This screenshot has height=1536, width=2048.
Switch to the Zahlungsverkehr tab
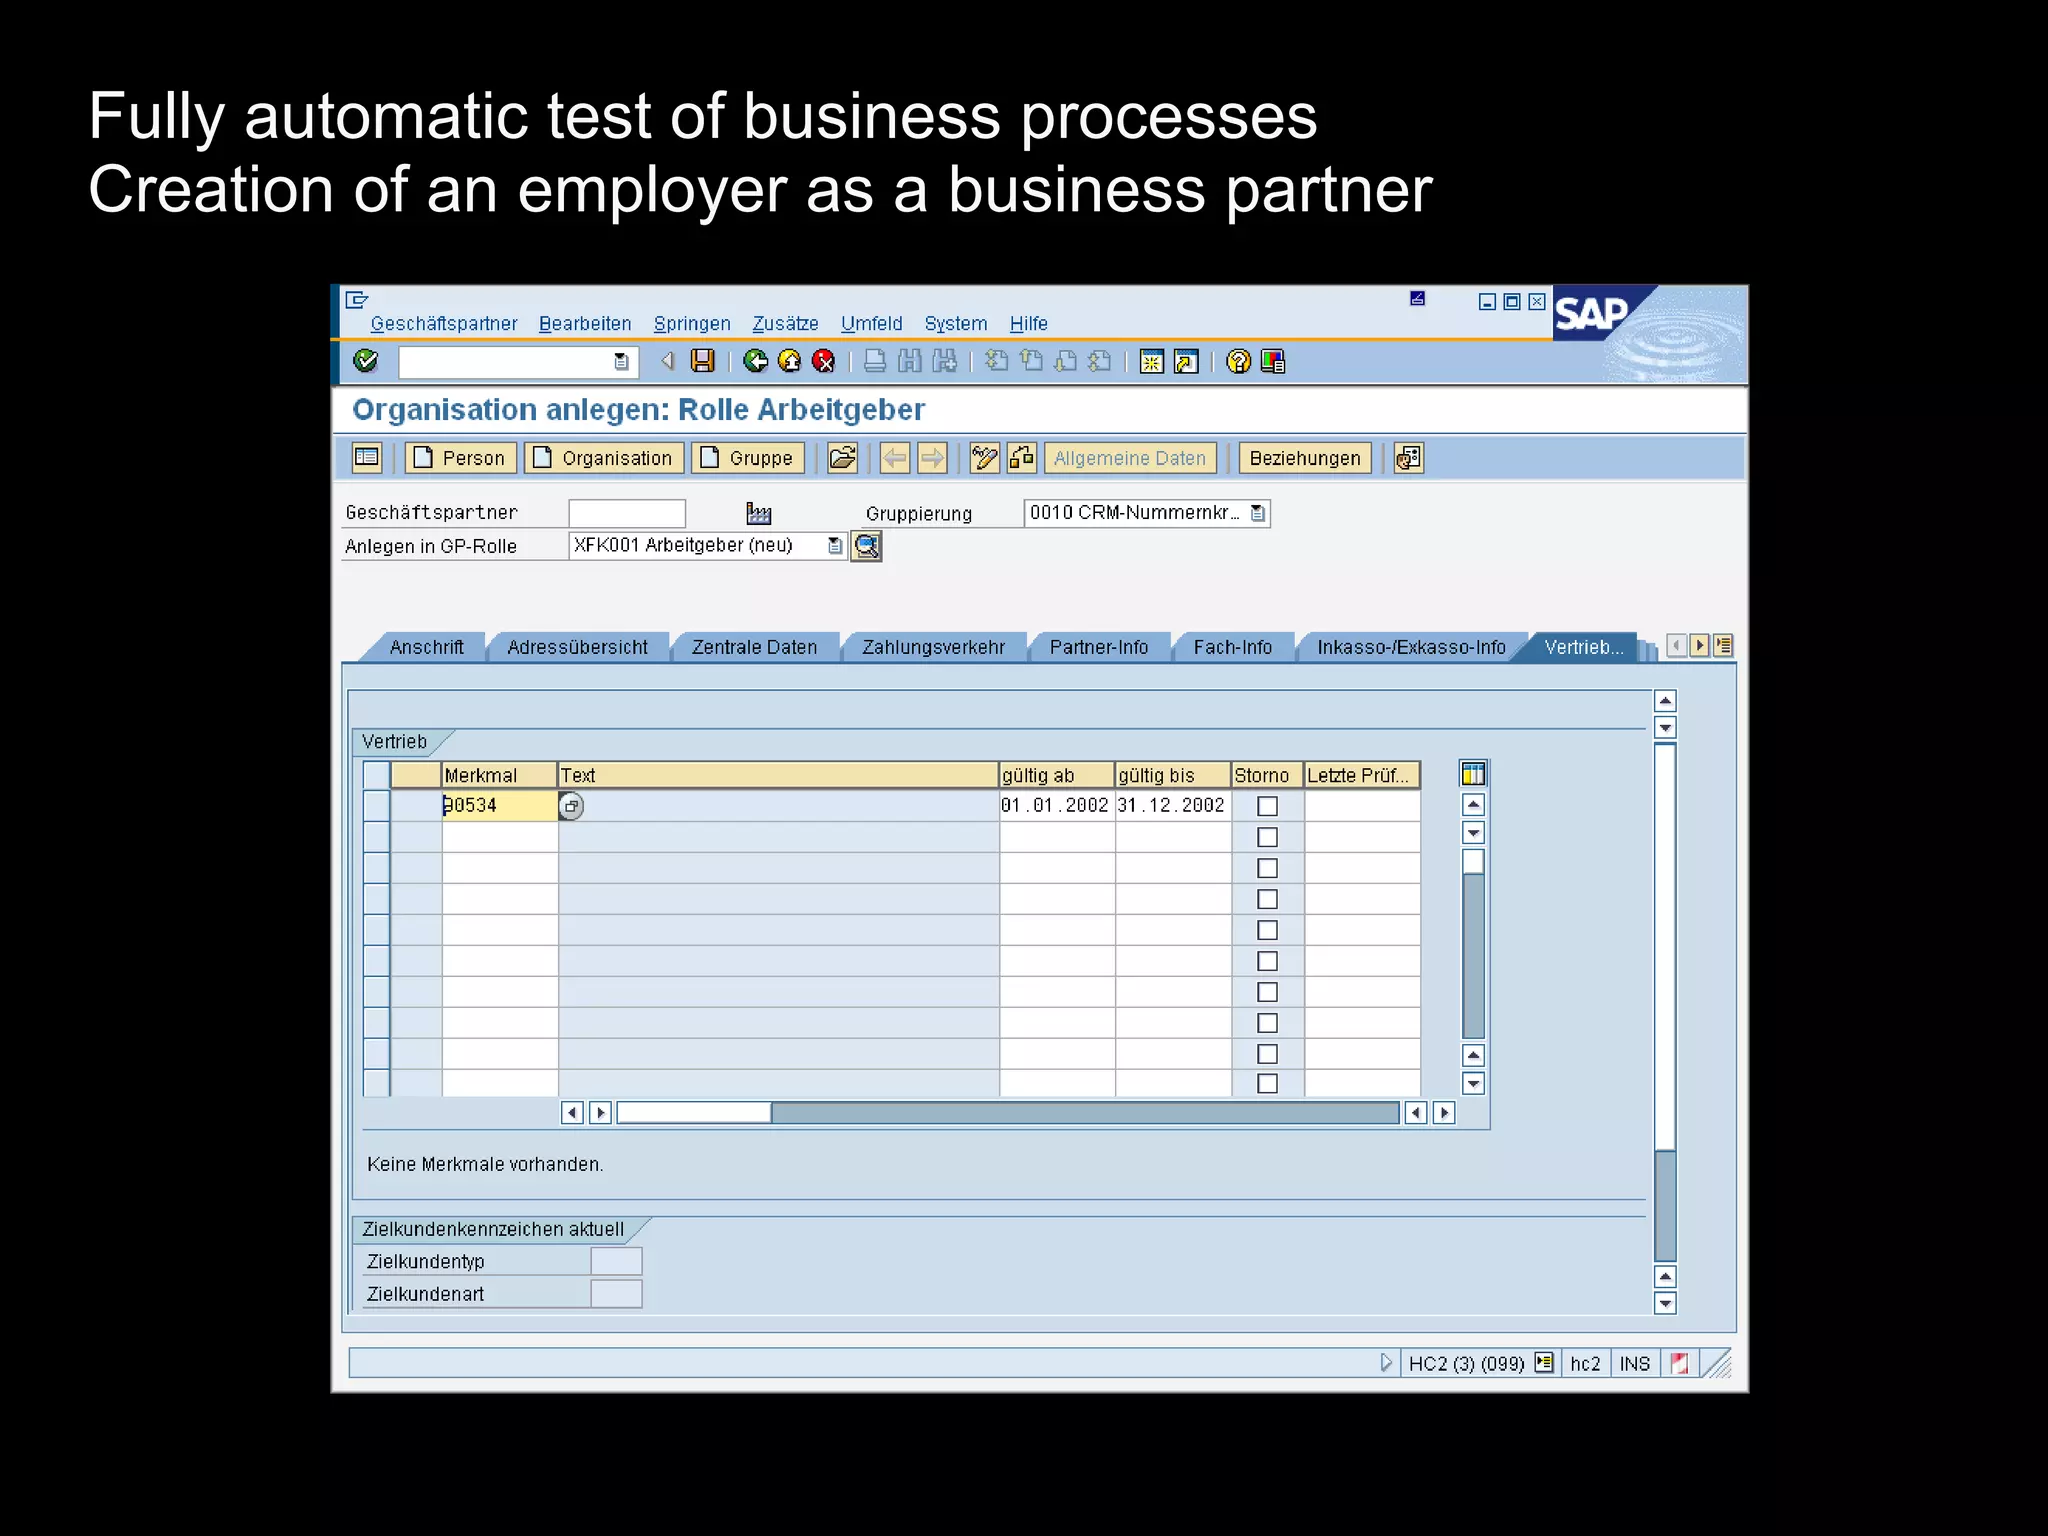933,647
